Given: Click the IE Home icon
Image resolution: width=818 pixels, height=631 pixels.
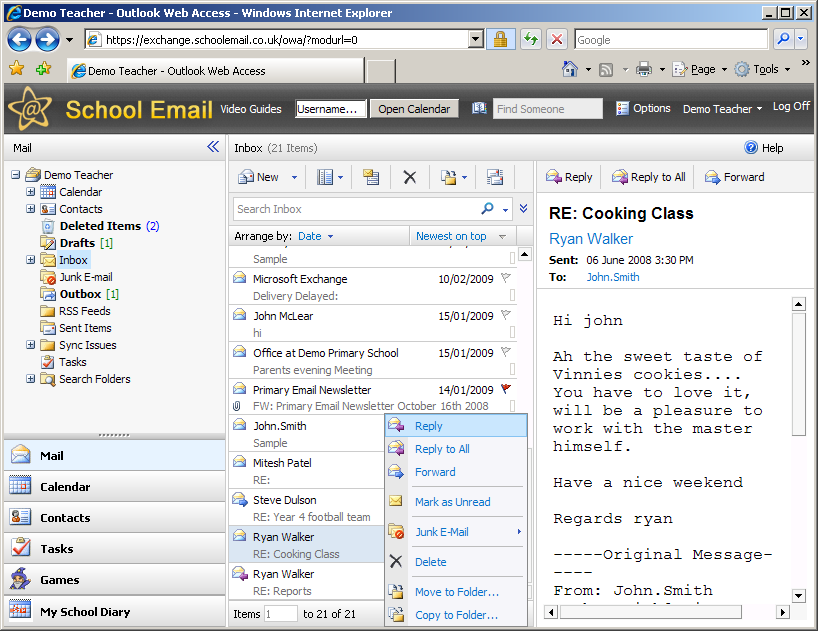Looking at the screenshot, I should 570,69.
